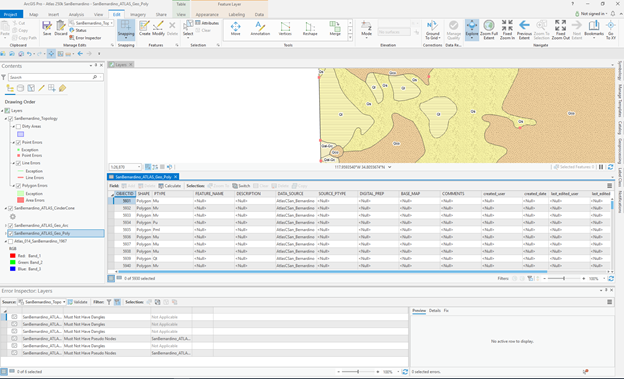Open Bookmarks in Navigate group
Viewport: 624px width, 379px height.
click(x=594, y=29)
